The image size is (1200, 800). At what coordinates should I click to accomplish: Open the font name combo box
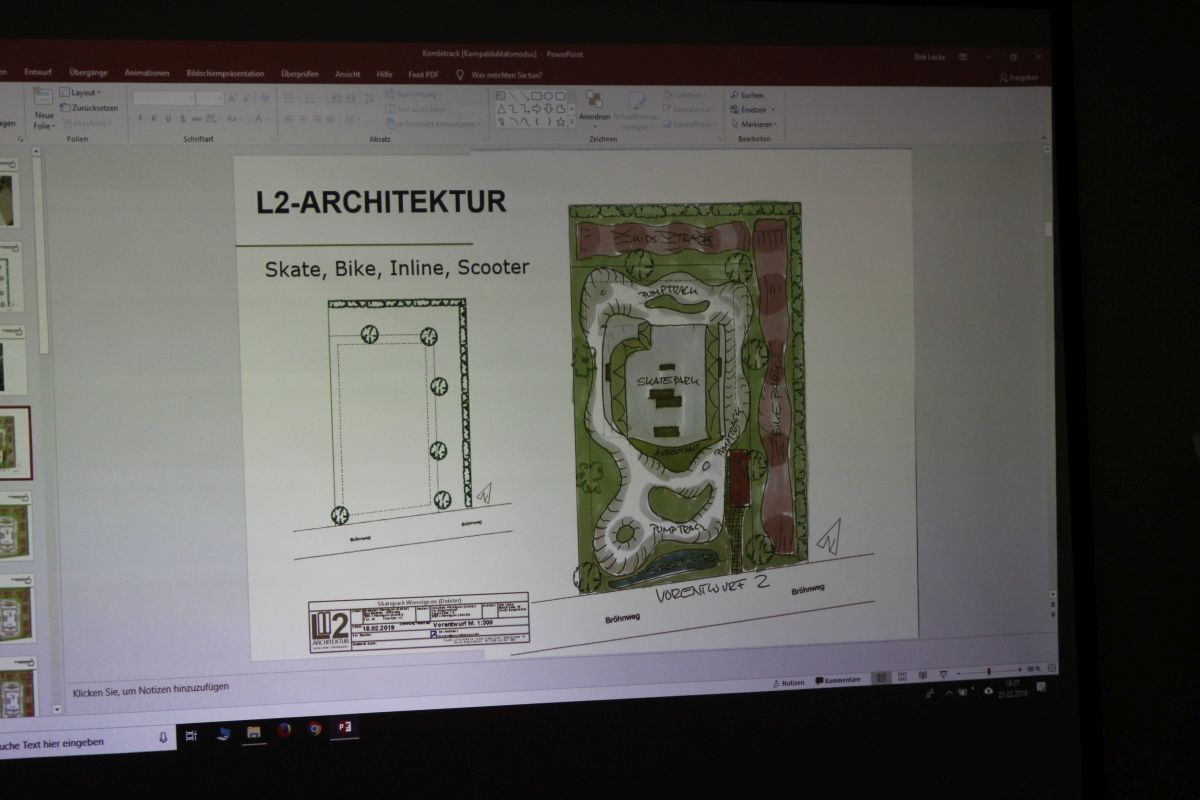click(163, 98)
